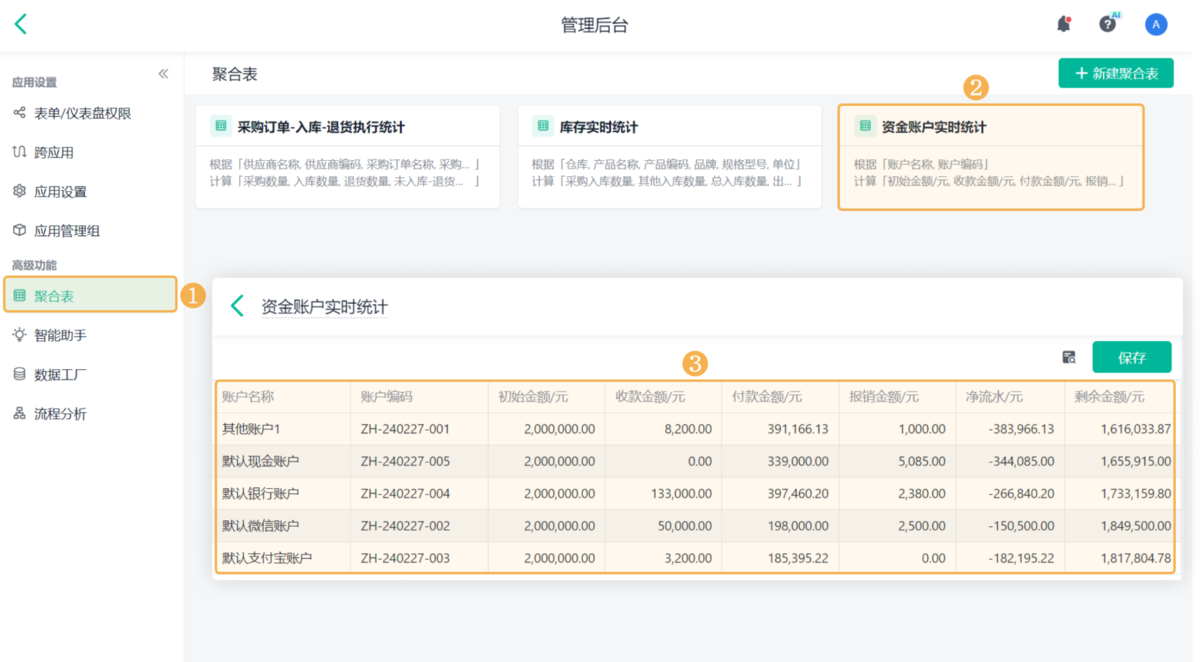1200x662 pixels.
Task: Open 数据工厂 sidebar entry
Action: (60, 374)
